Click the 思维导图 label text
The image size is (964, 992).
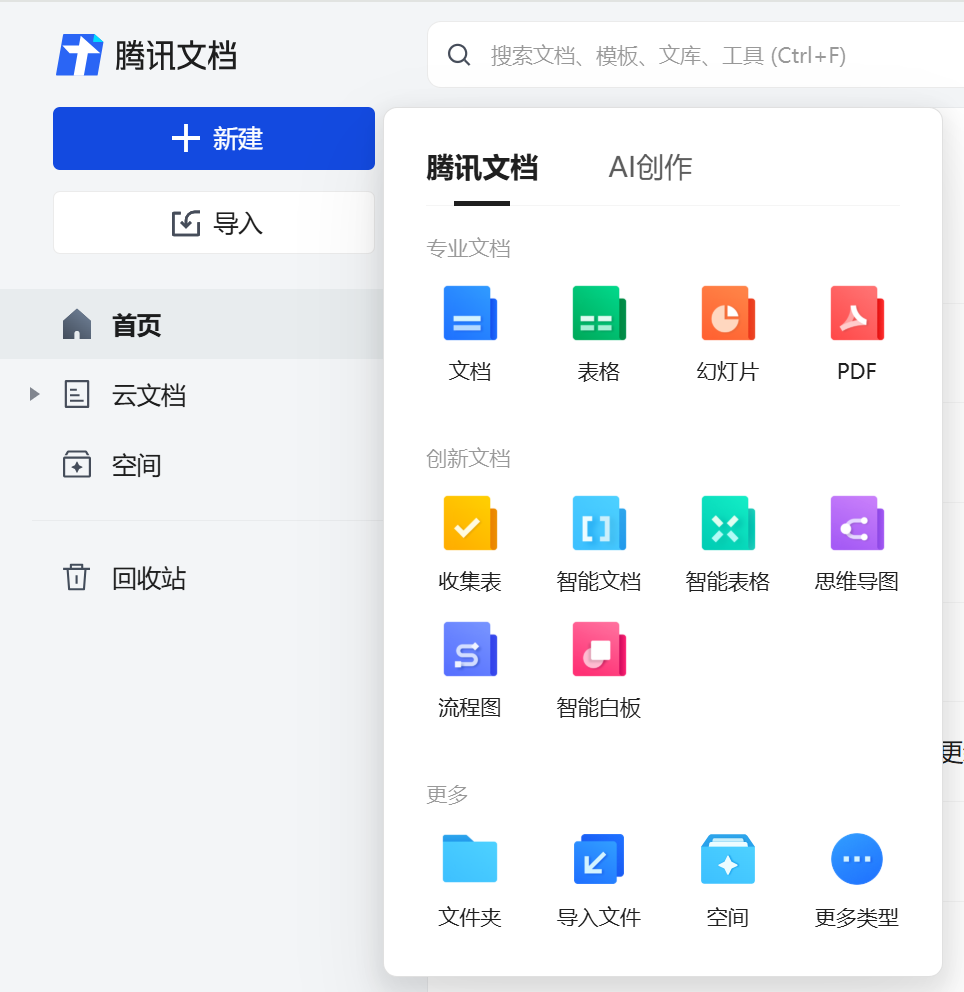(857, 581)
